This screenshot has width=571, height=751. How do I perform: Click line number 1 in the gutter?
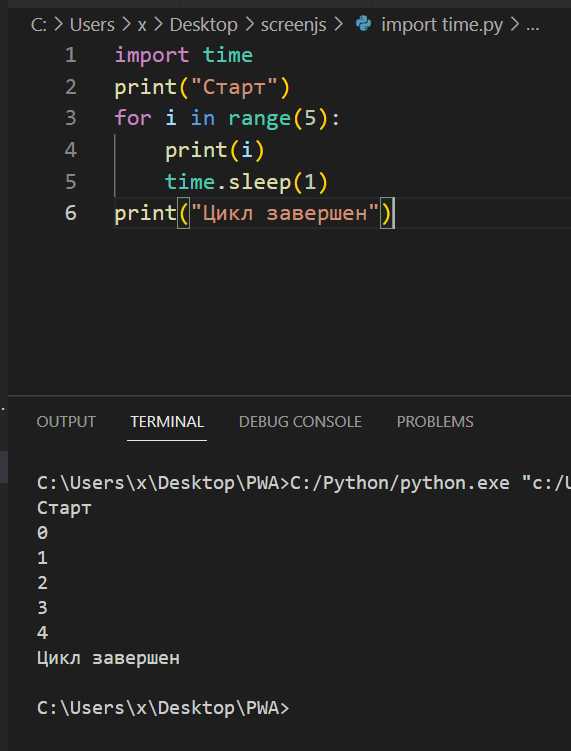click(x=71, y=56)
